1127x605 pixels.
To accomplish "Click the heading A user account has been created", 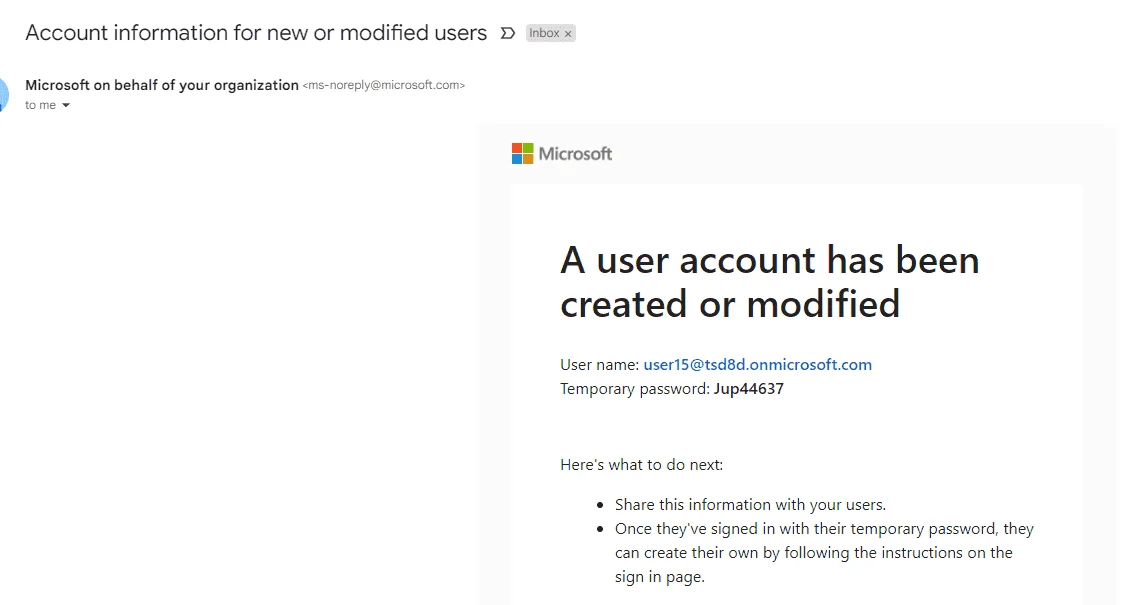I will click(x=769, y=282).
